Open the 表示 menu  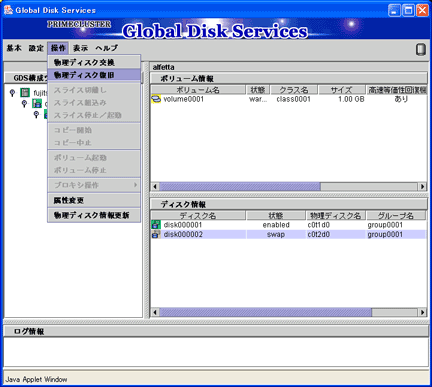point(81,48)
